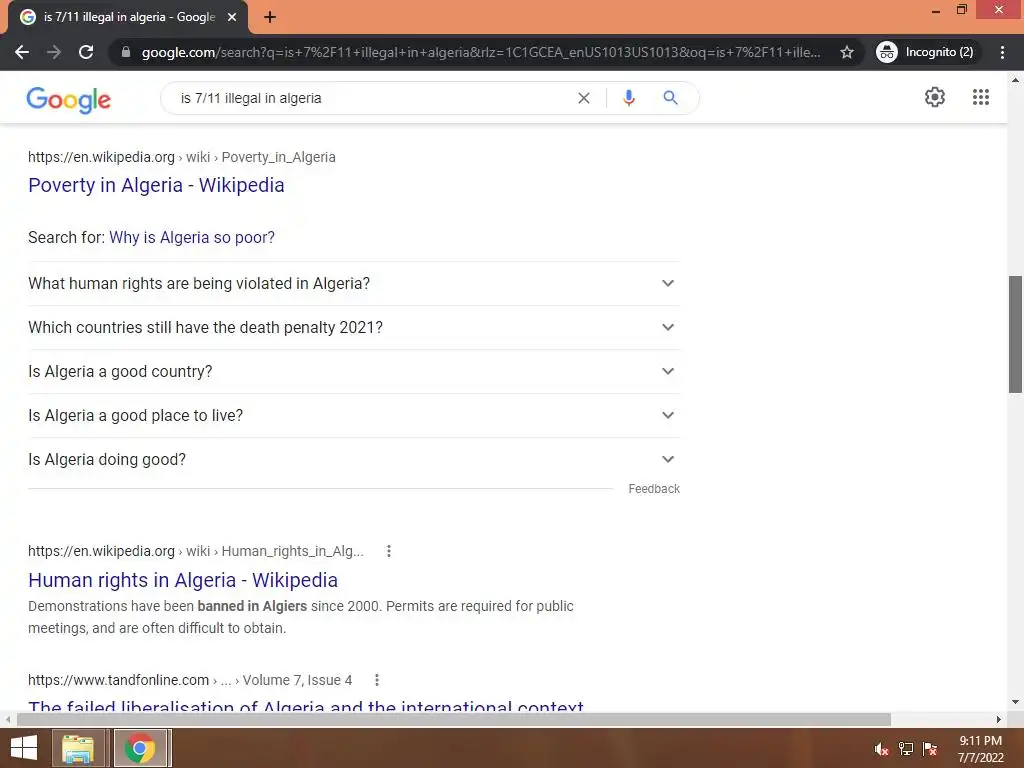Click the muted volume tray icon
This screenshot has height=768, width=1024.
882,749
